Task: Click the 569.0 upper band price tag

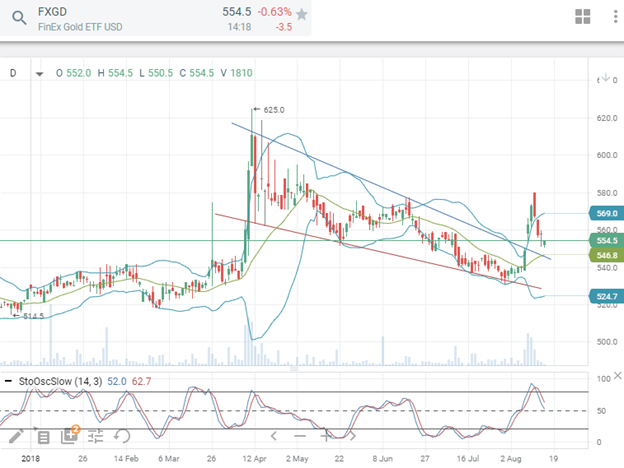Action: tap(606, 213)
